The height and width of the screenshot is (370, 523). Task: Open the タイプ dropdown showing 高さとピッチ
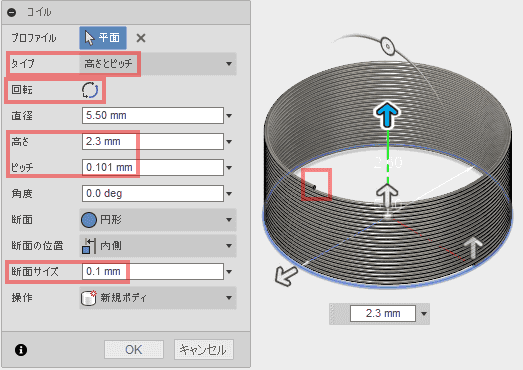158,63
